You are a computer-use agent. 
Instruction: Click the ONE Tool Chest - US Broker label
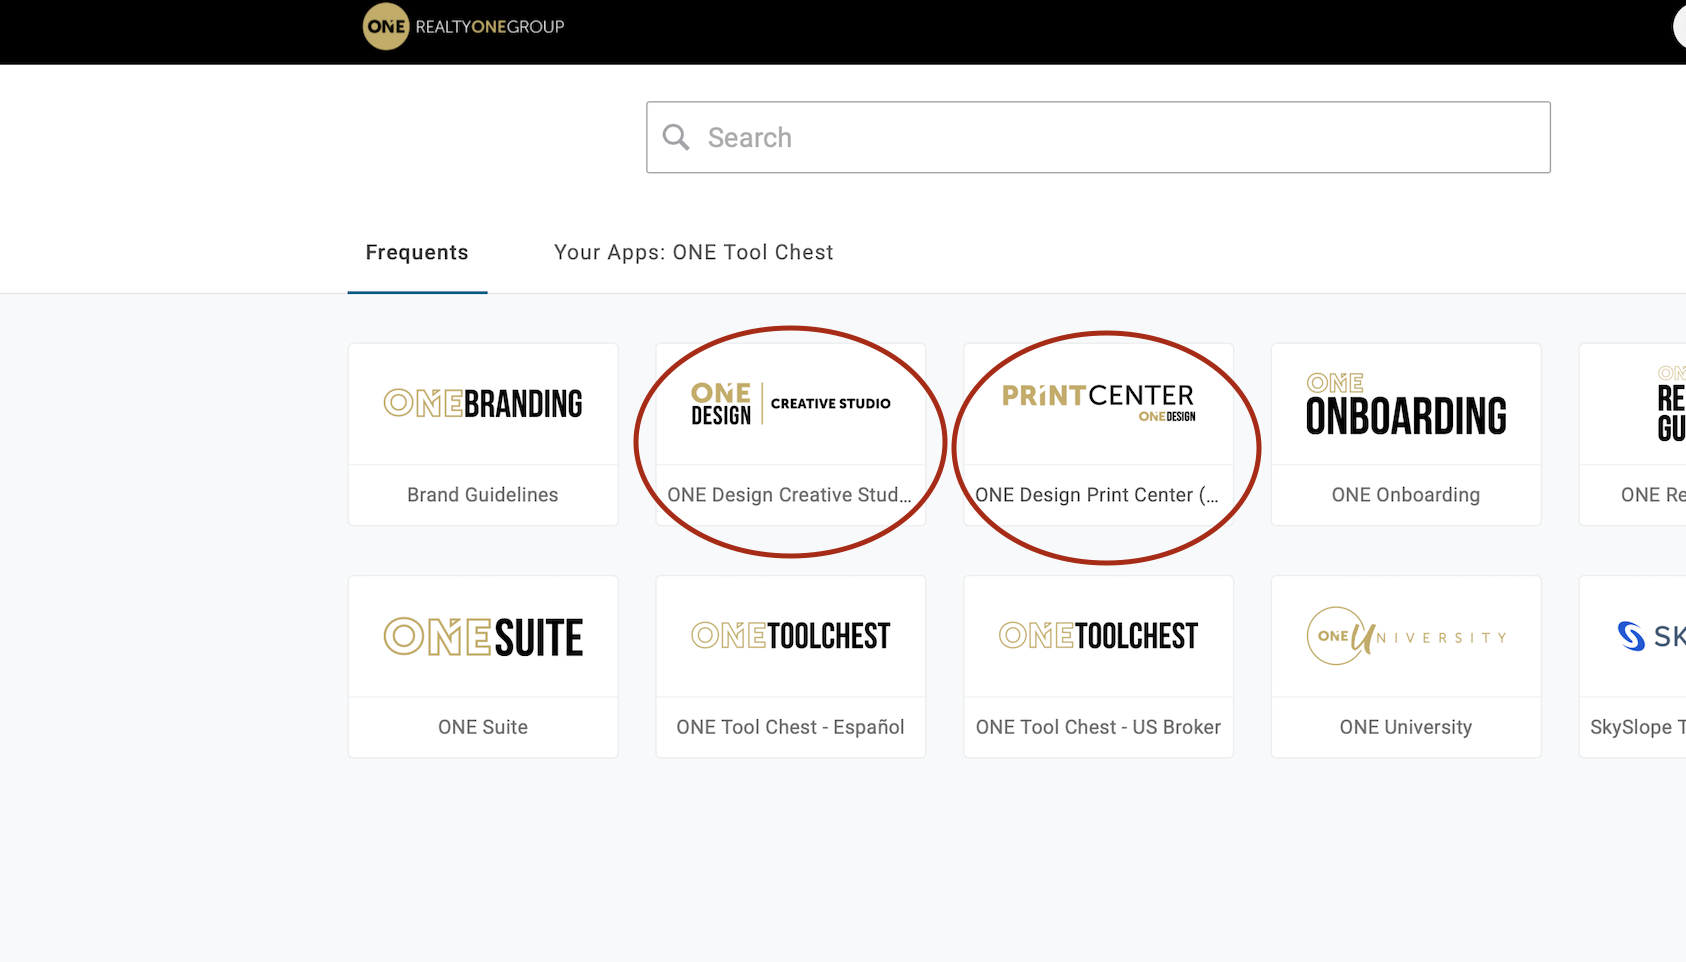1098,727
